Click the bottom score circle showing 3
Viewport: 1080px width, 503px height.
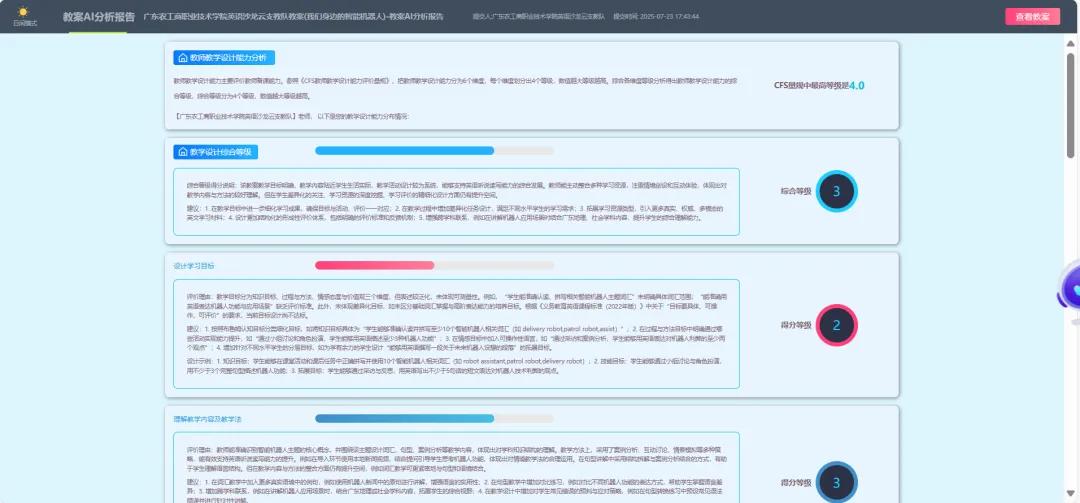(x=836, y=483)
